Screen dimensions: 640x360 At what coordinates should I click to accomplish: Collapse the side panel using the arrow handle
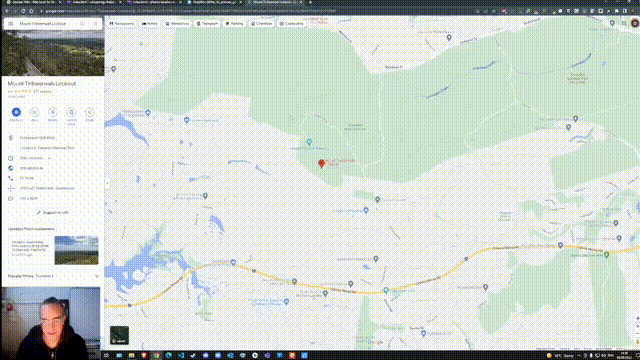point(107,183)
